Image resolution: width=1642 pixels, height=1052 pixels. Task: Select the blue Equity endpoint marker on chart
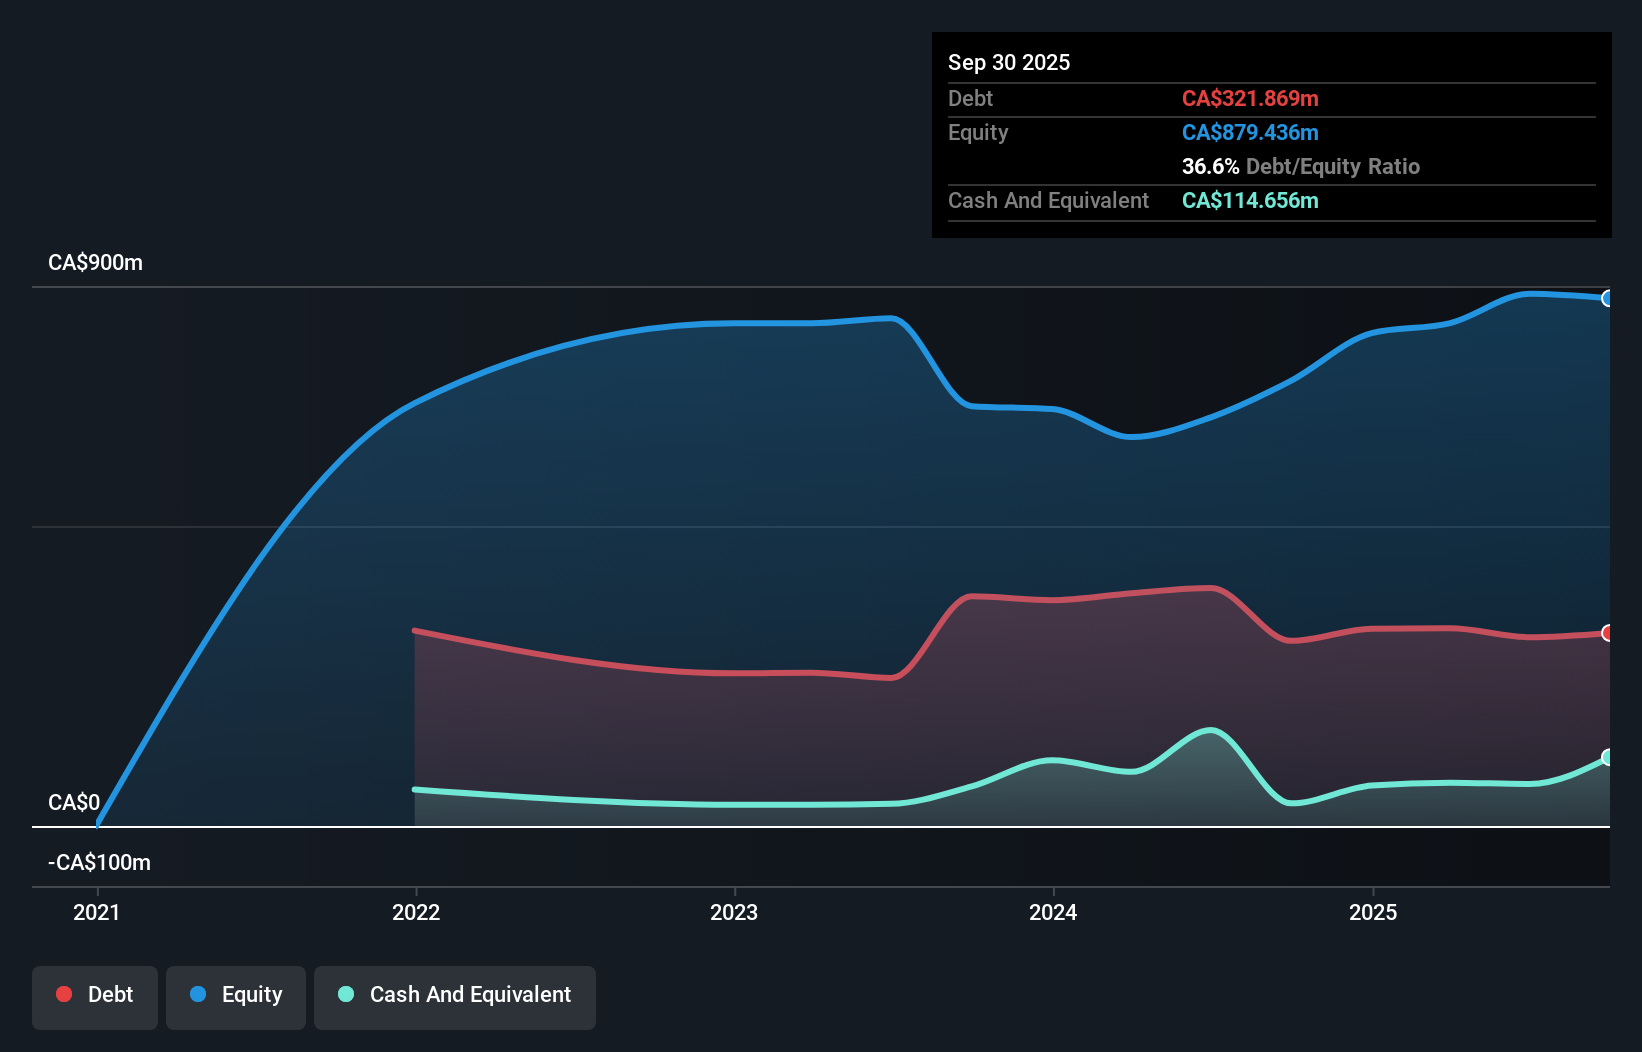click(x=1607, y=298)
